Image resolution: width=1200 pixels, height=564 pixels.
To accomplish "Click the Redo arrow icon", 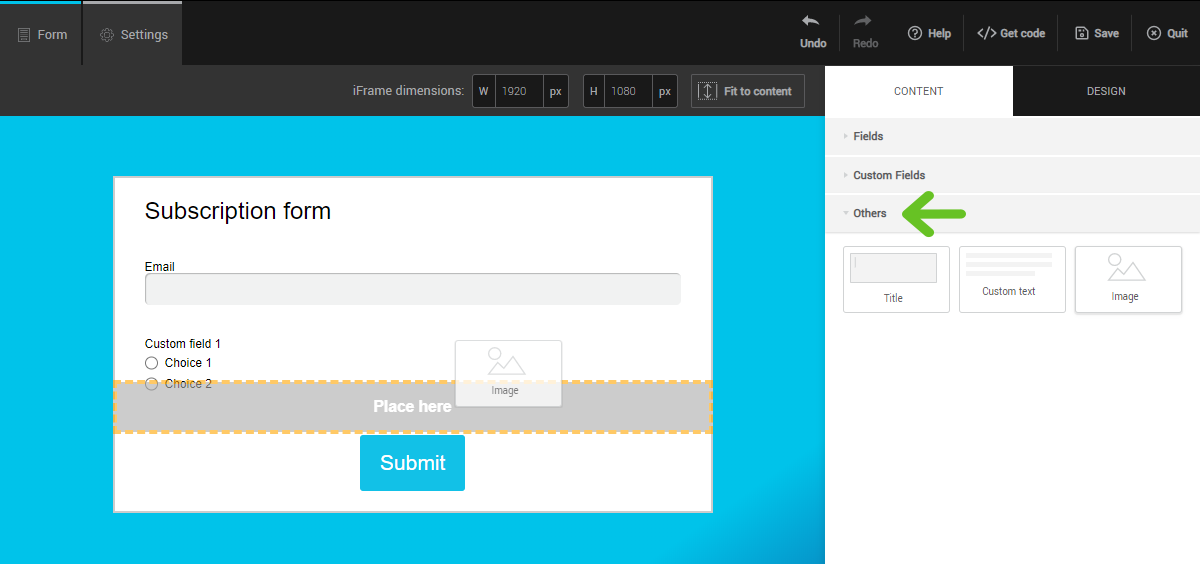I will pyautogui.click(x=865, y=22).
